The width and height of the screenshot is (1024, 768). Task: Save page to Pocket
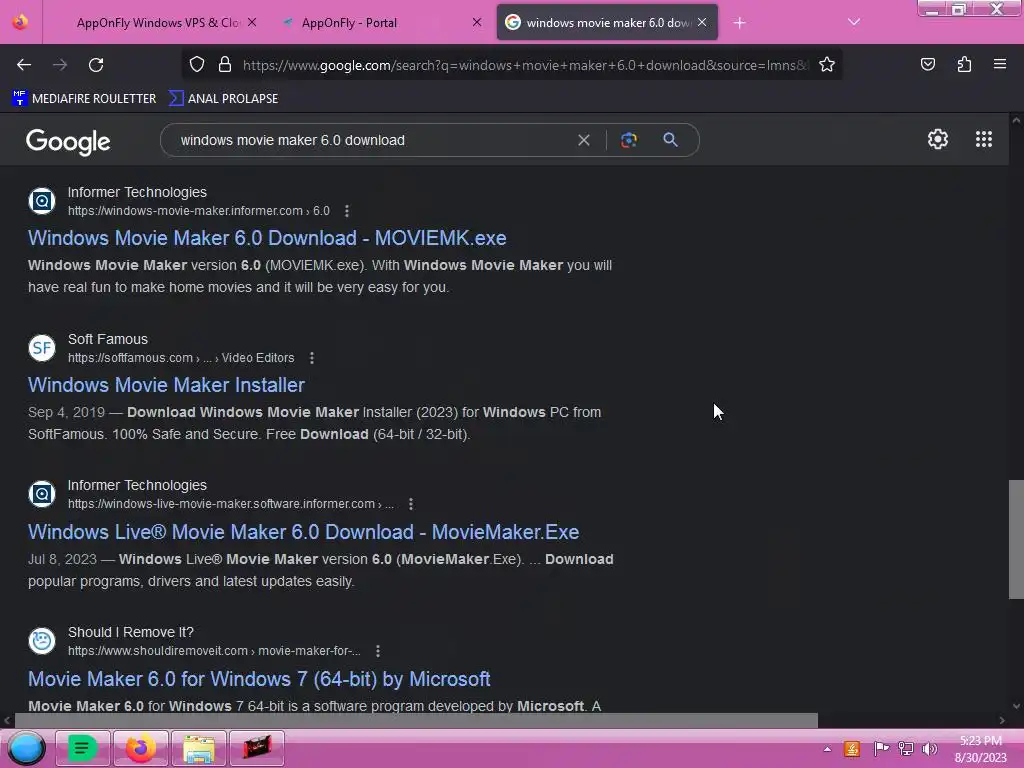(927, 64)
